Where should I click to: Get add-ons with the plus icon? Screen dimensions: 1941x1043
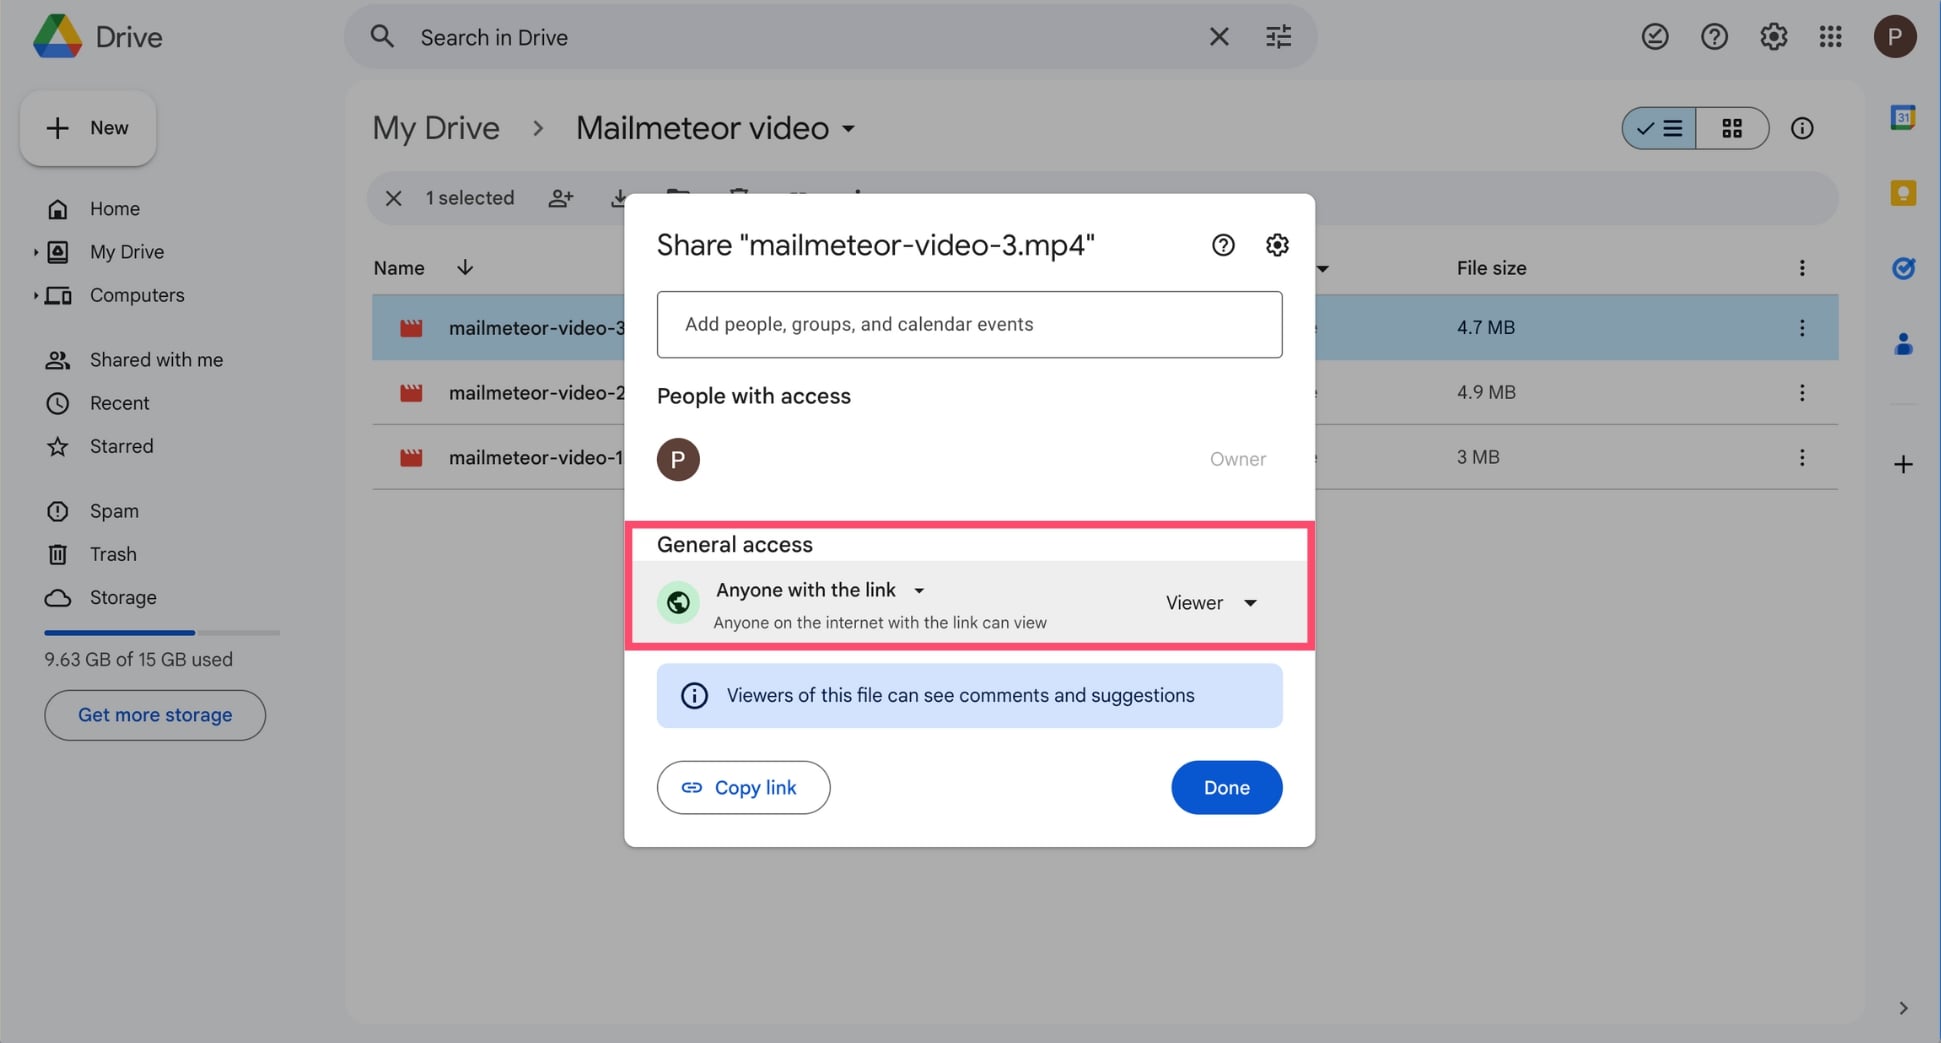[x=1903, y=464]
